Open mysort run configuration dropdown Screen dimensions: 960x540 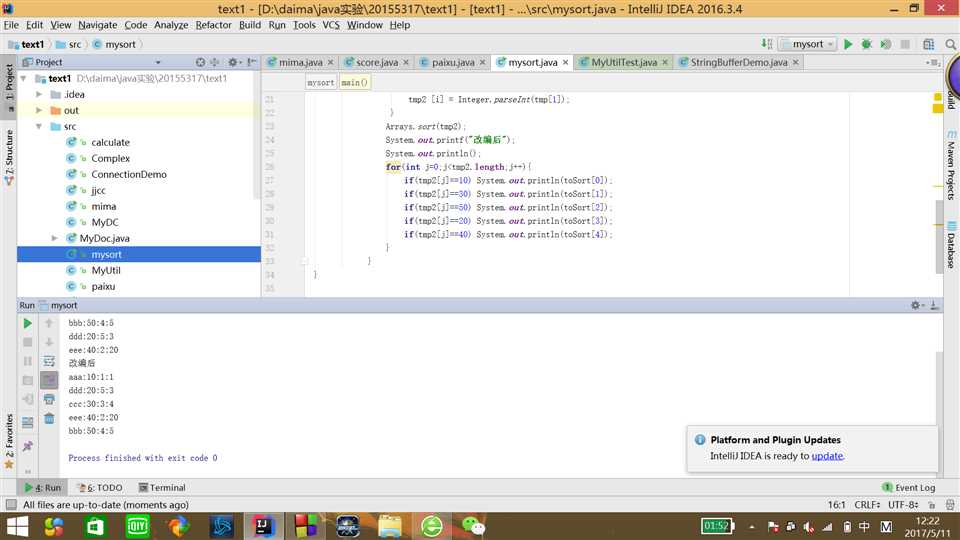point(808,44)
